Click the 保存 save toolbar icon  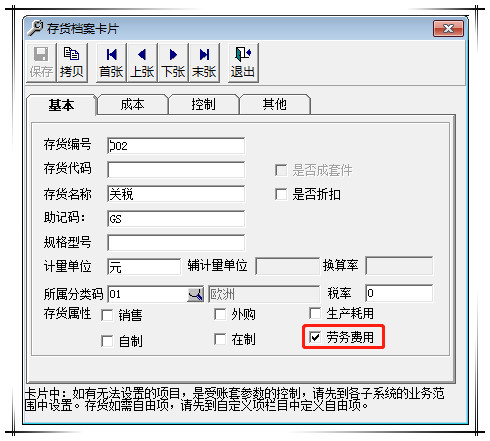tap(41, 62)
